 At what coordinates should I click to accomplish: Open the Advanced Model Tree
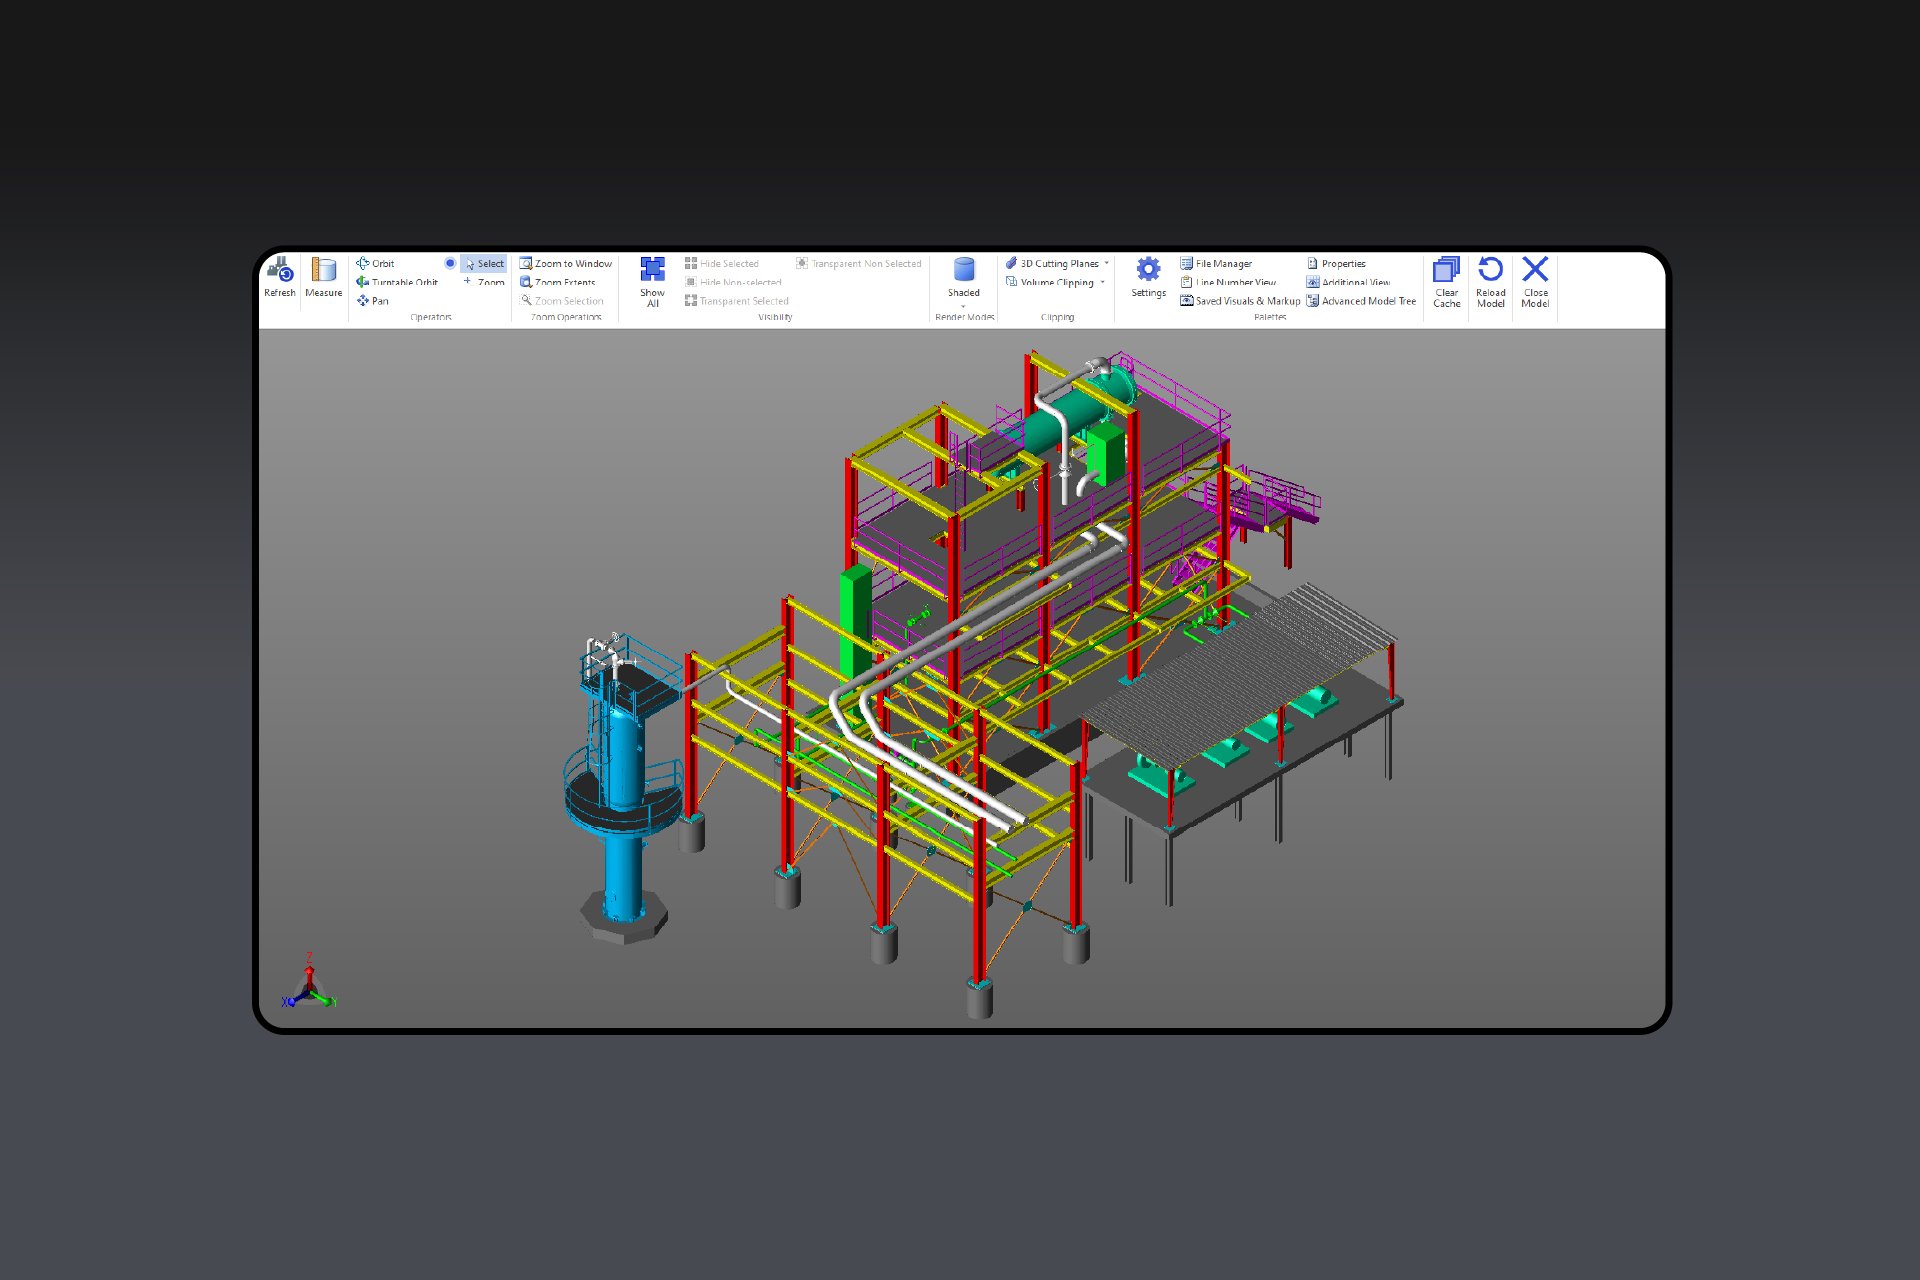[x=1366, y=301]
